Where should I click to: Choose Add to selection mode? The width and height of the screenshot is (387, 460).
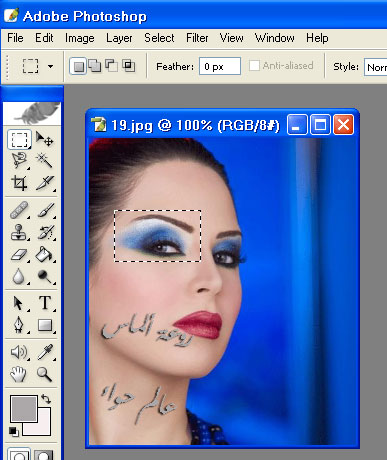tap(94, 66)
